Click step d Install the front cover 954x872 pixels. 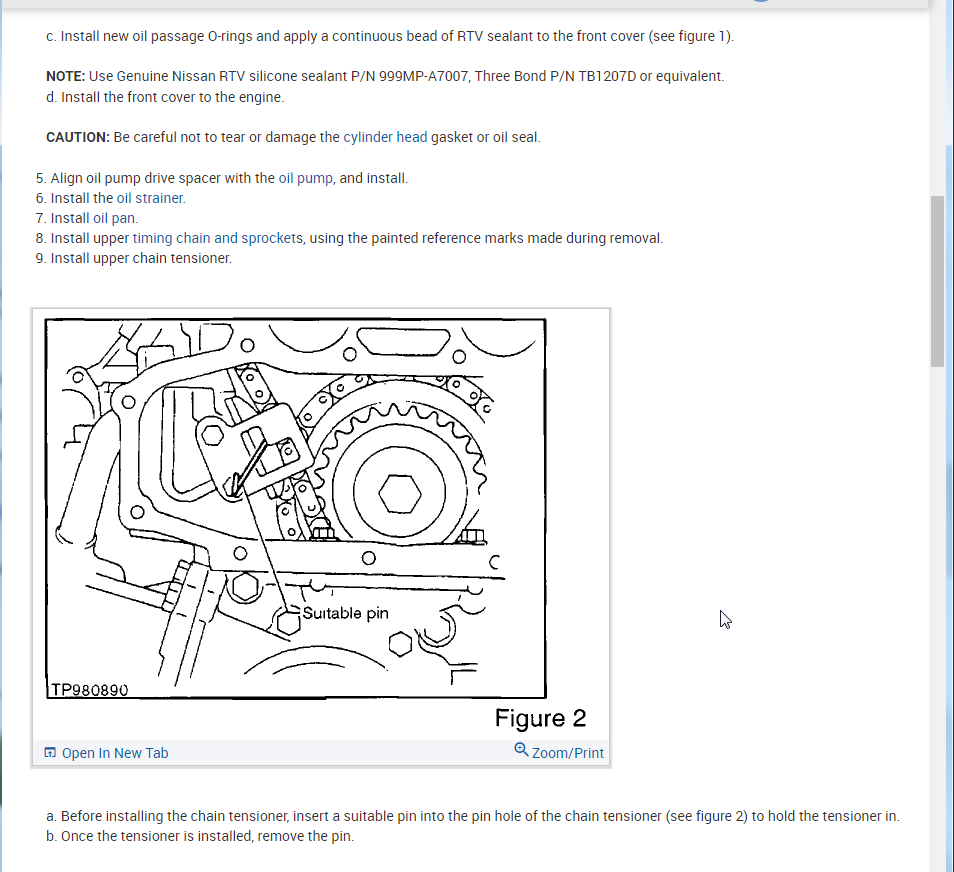tap(165, 97)
